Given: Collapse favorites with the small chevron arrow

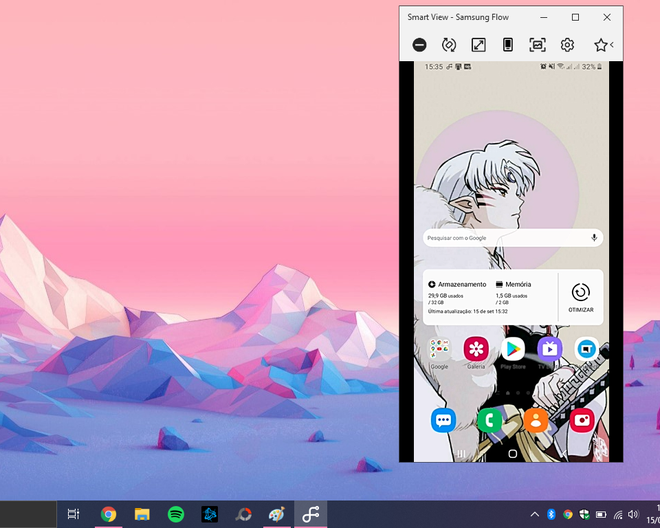Looking at the screenshot, I should 612,45.
